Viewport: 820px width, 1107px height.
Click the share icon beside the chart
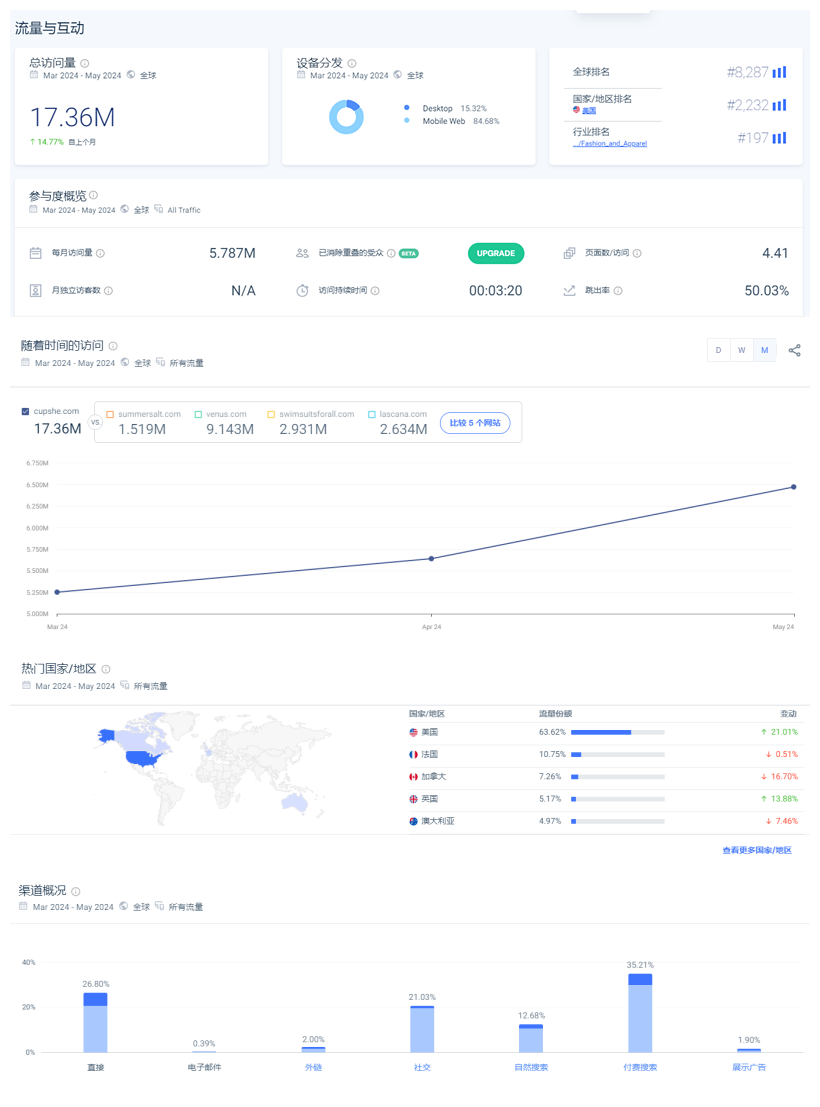coord(794,351)
